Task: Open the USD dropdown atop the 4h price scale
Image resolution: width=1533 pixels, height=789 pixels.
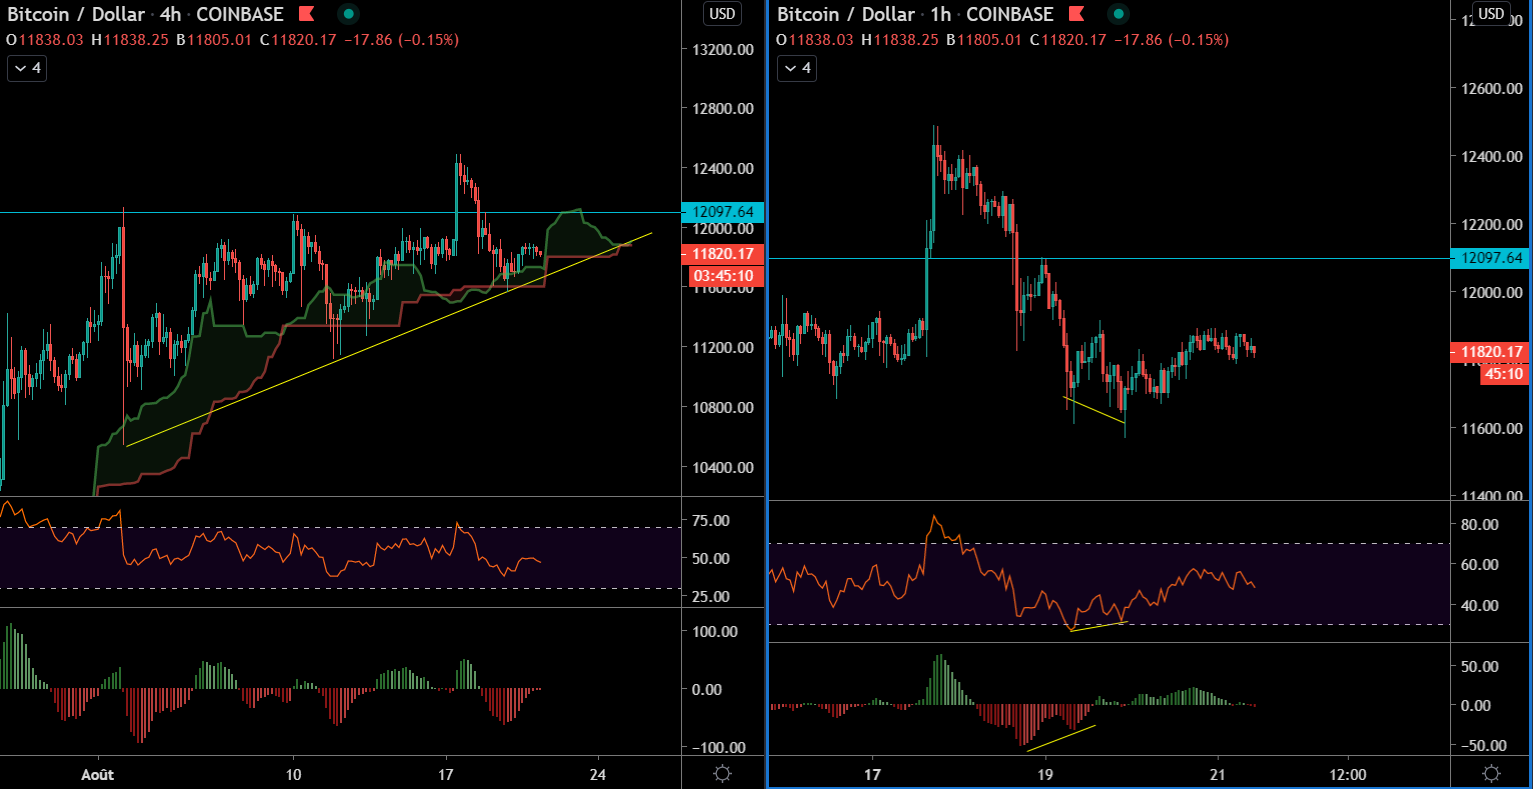Action: pyautogui.click(x=722, y=13)
